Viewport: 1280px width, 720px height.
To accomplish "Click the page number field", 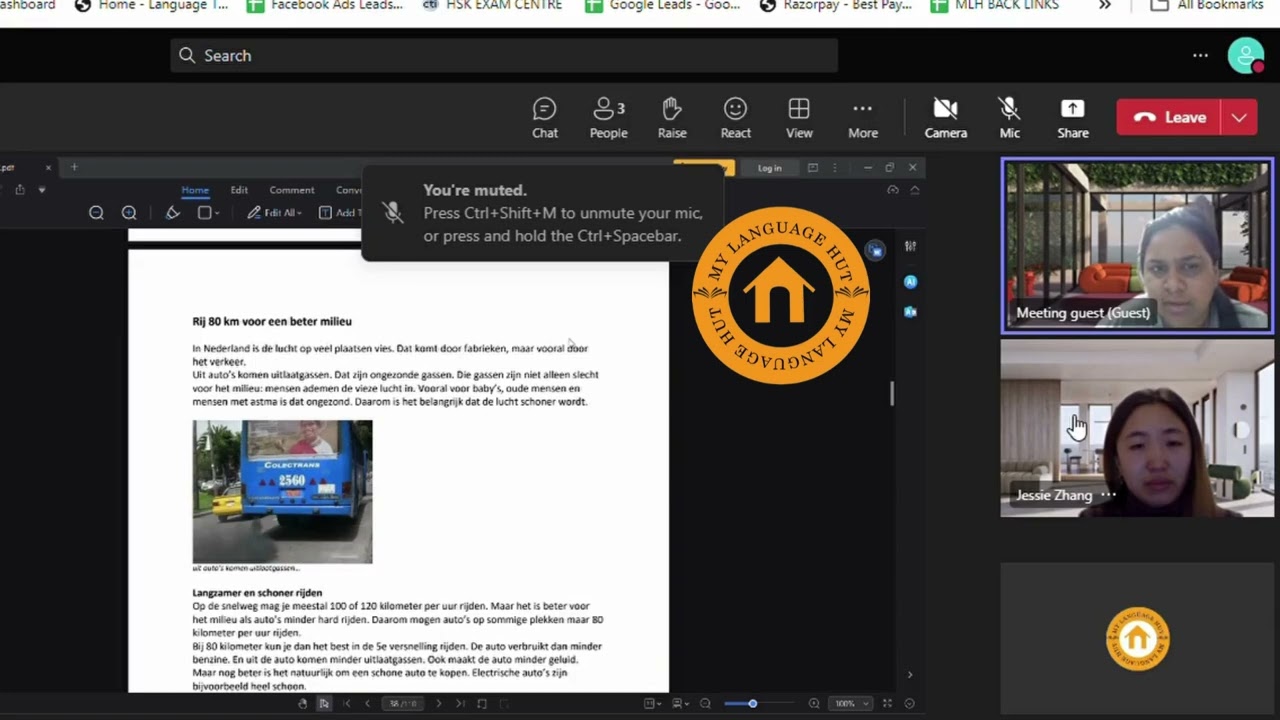I will 403,704.
